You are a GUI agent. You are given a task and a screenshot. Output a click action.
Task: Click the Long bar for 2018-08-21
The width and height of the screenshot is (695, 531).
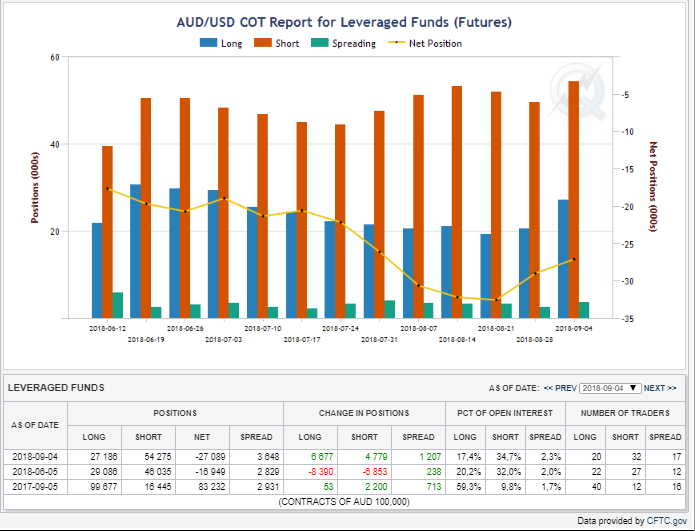485,276
